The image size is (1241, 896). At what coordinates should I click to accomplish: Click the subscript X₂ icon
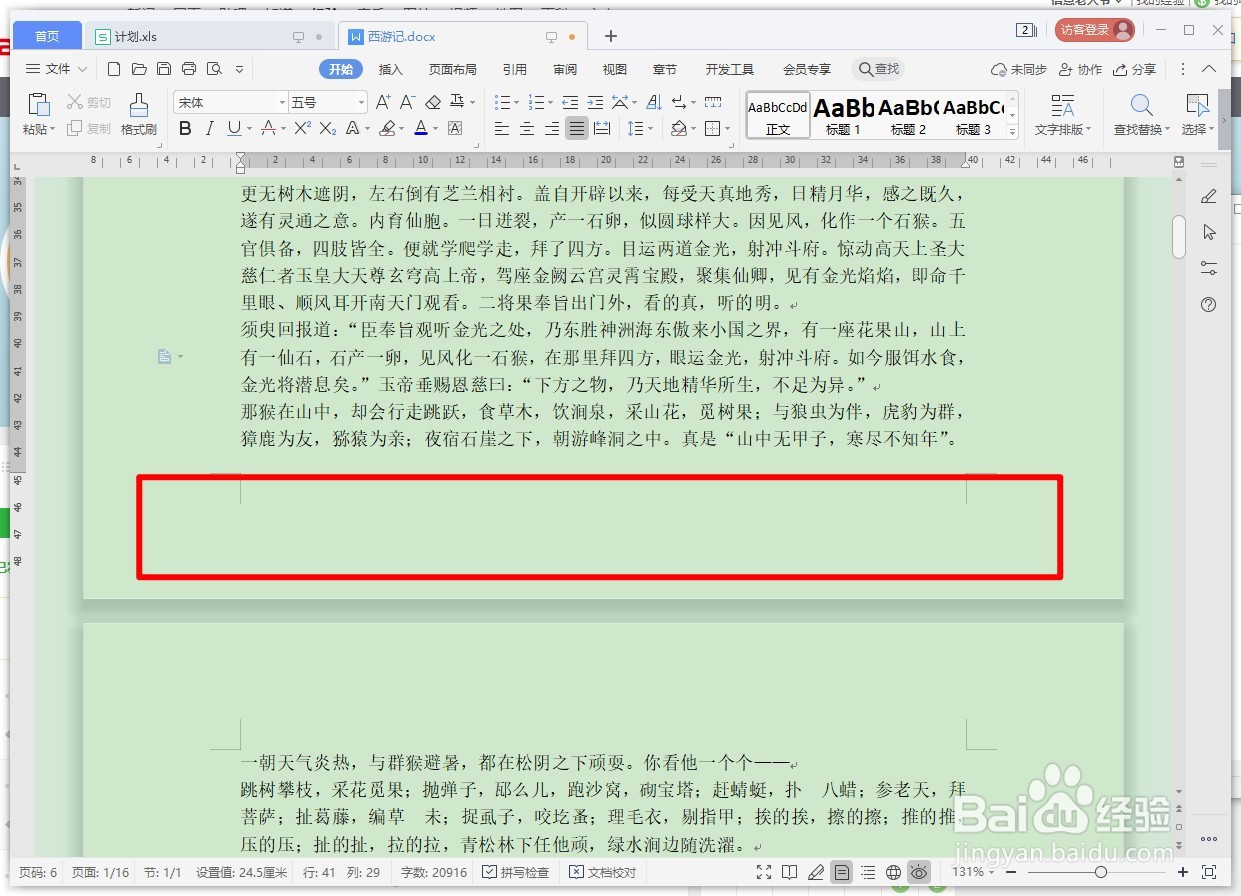pyautogui.click(x=327, y=128)
